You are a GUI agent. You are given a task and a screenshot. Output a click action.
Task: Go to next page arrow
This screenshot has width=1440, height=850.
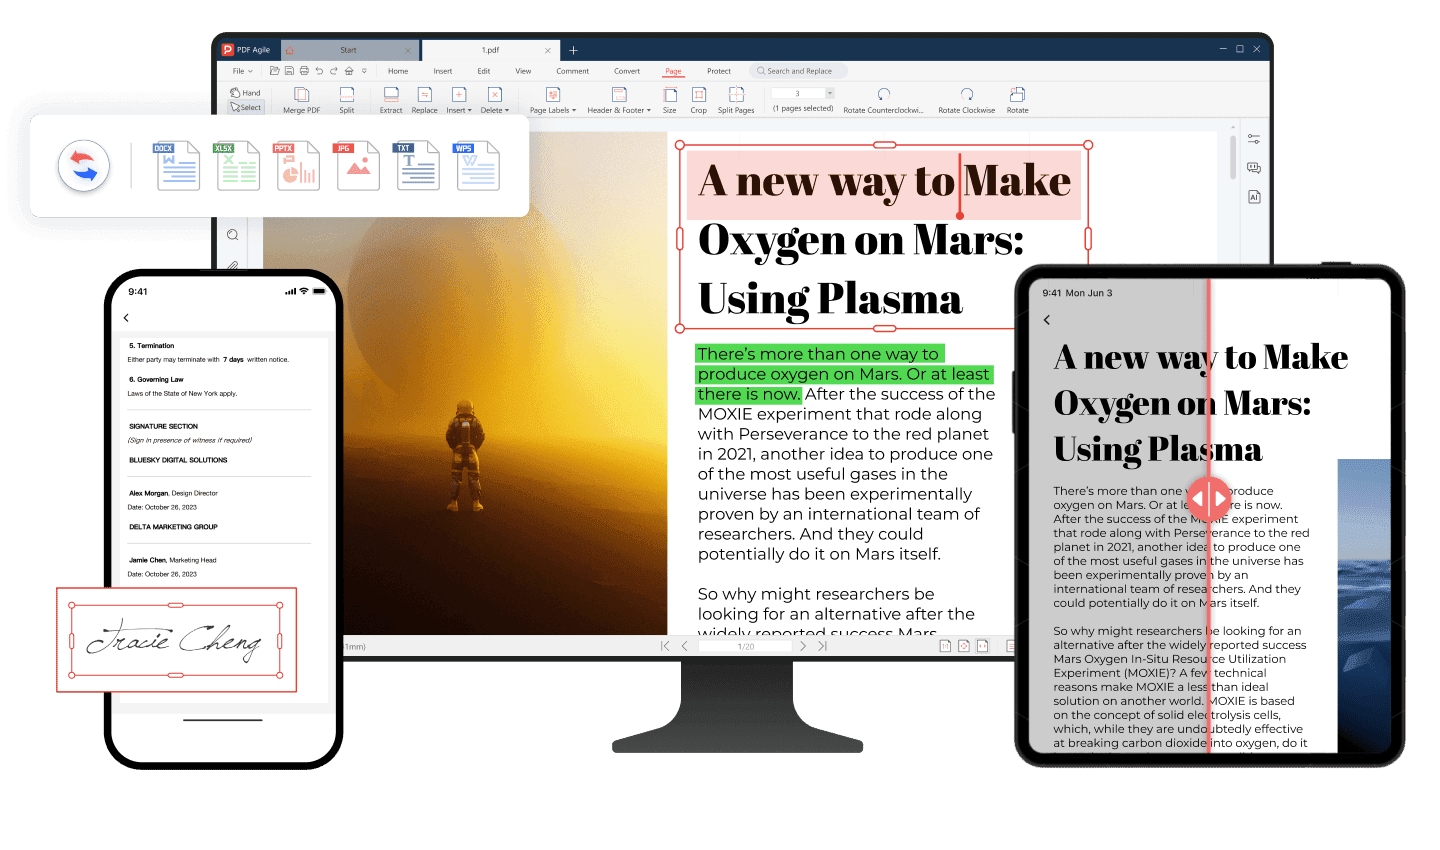coord(802,646)
